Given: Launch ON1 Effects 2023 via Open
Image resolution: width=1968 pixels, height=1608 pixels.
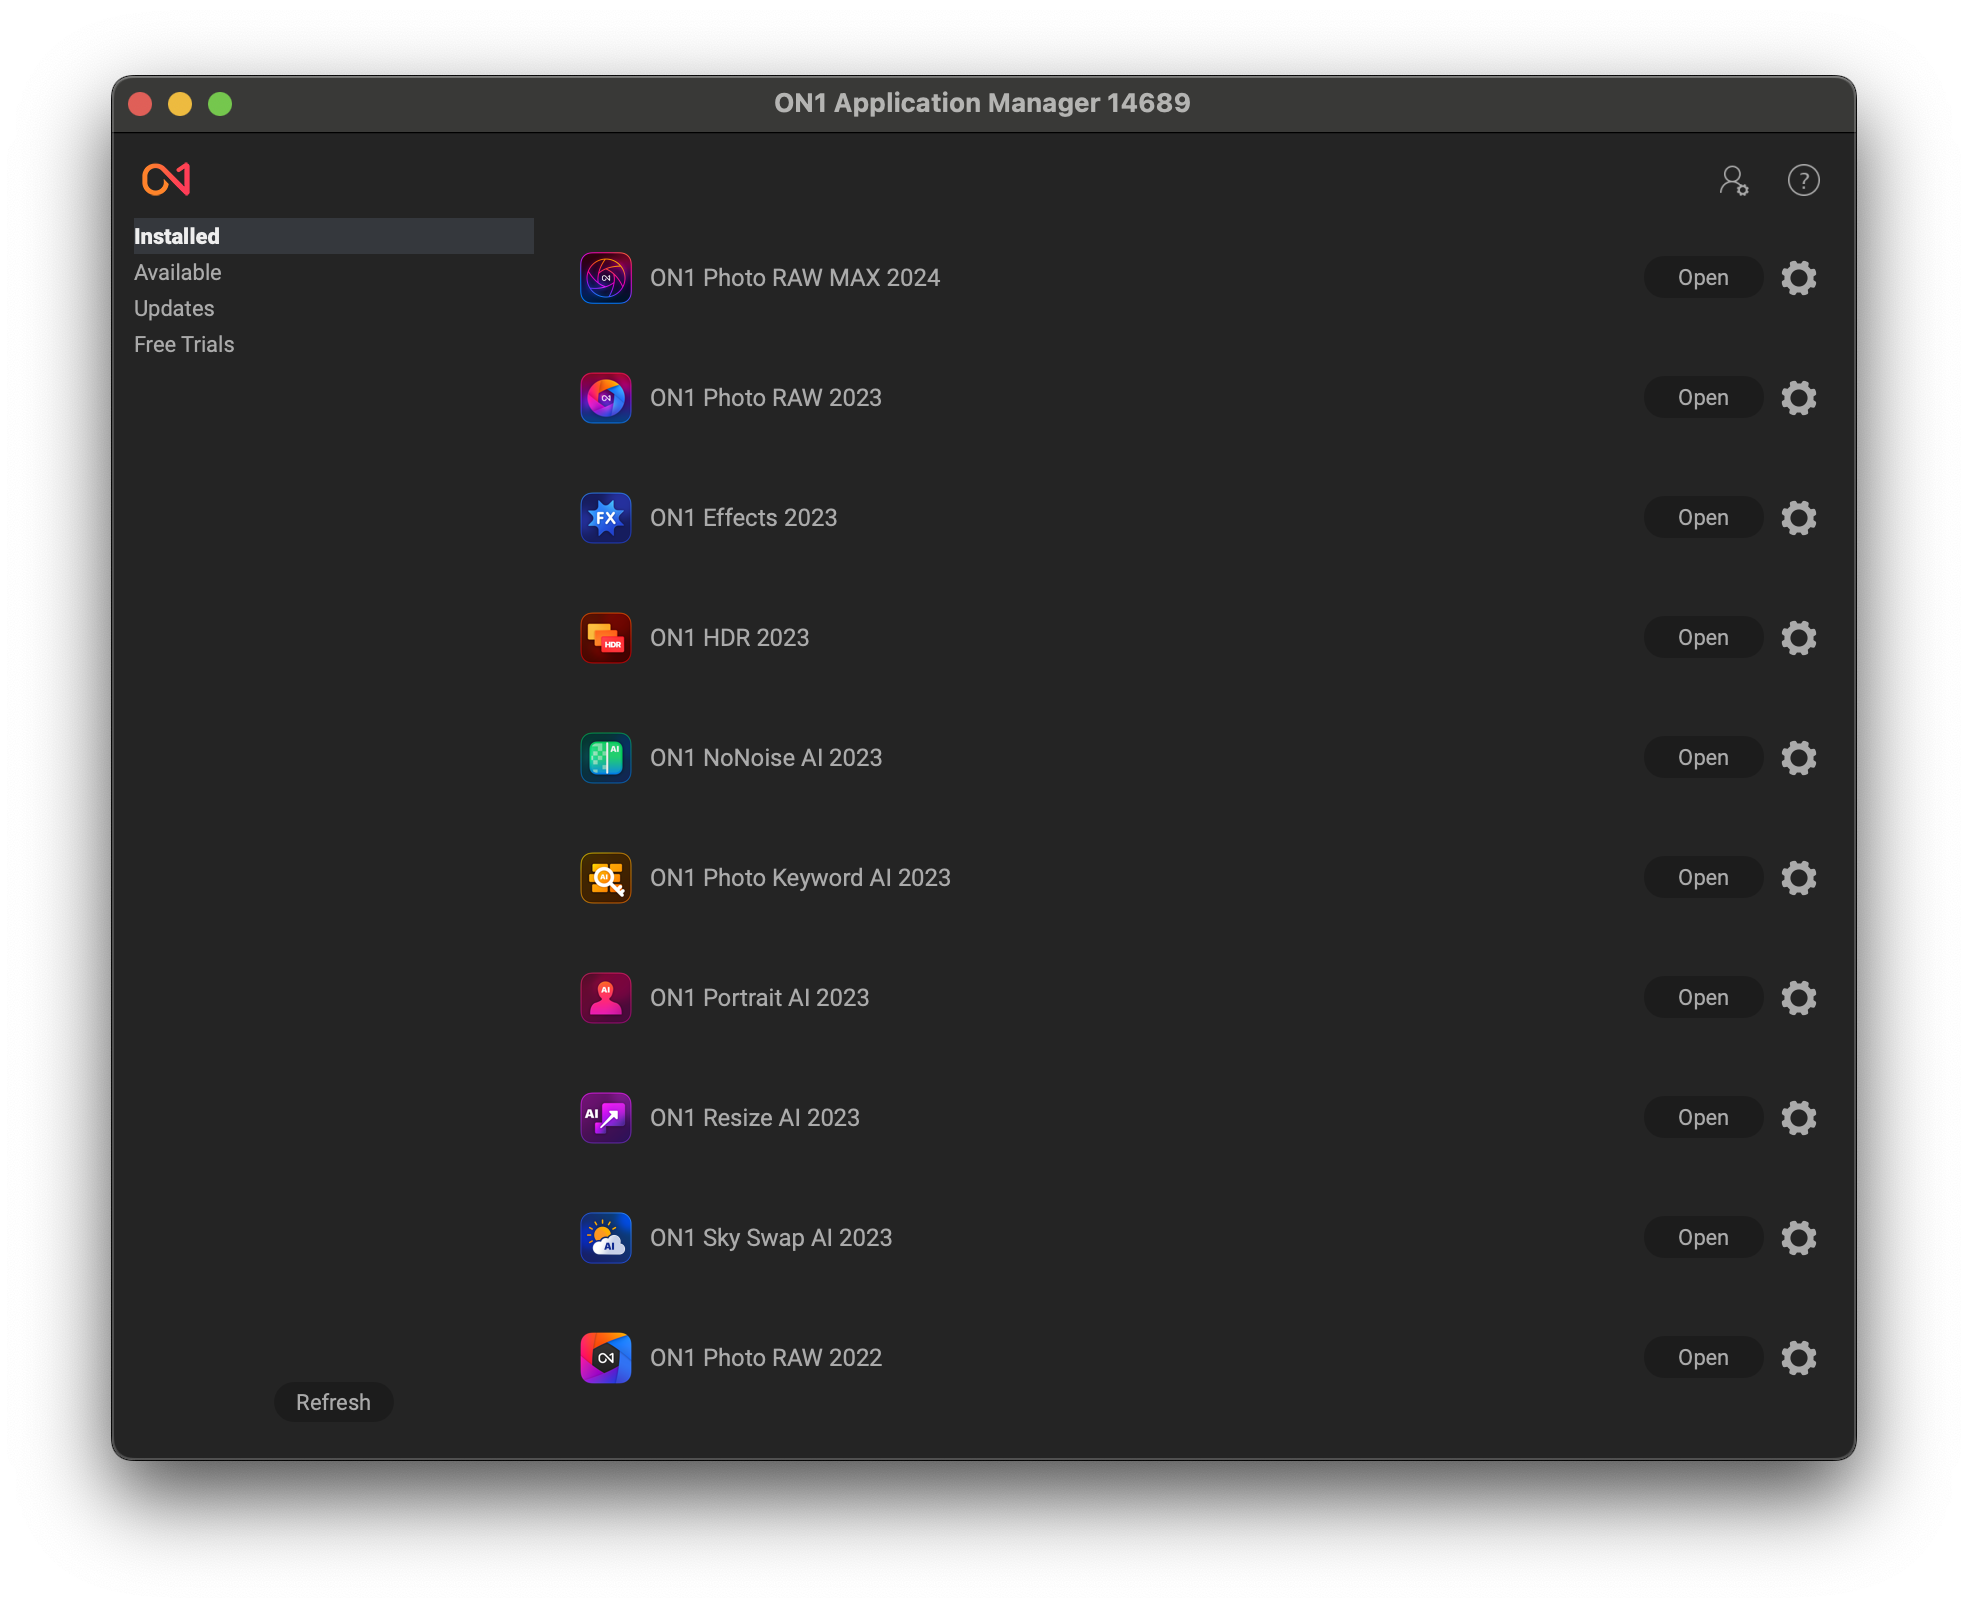Looking at the screenshot, I should (x=1703, y=518).
